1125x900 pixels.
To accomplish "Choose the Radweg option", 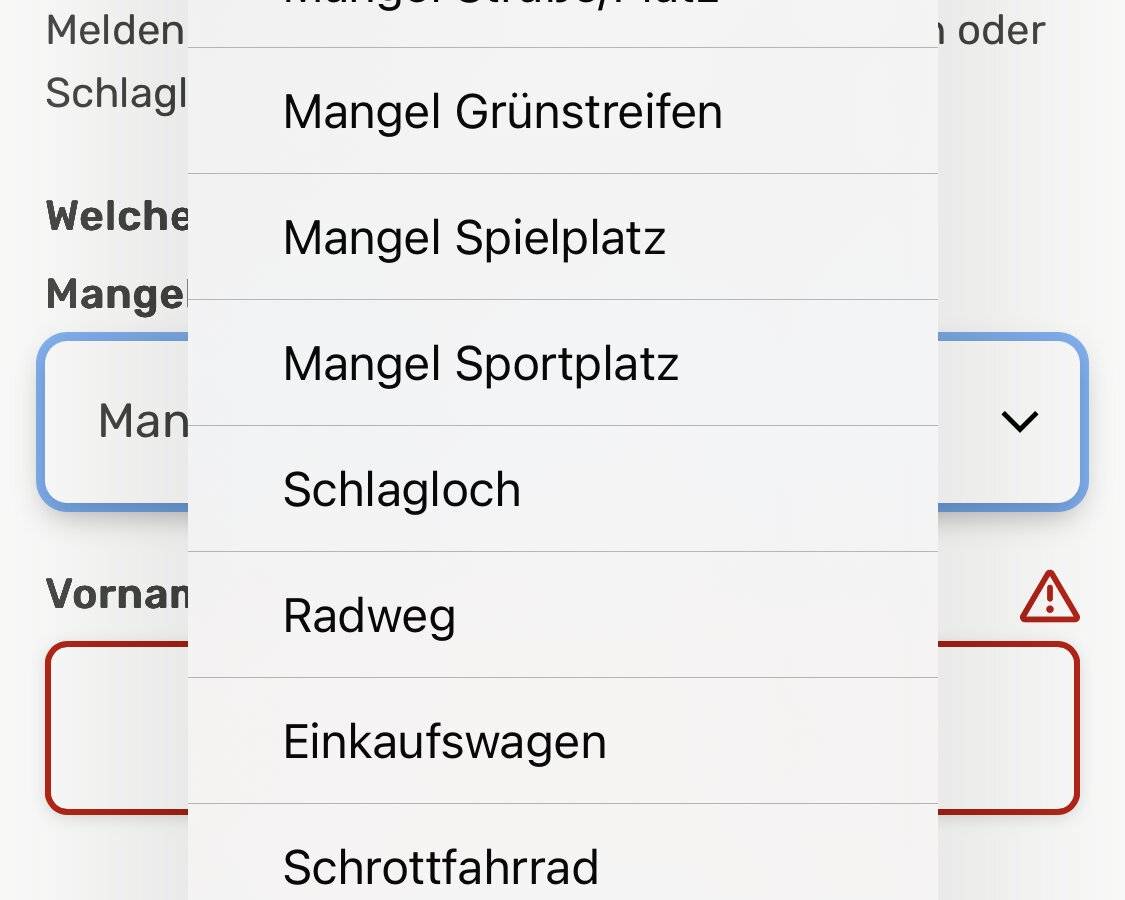I will 369,616.
